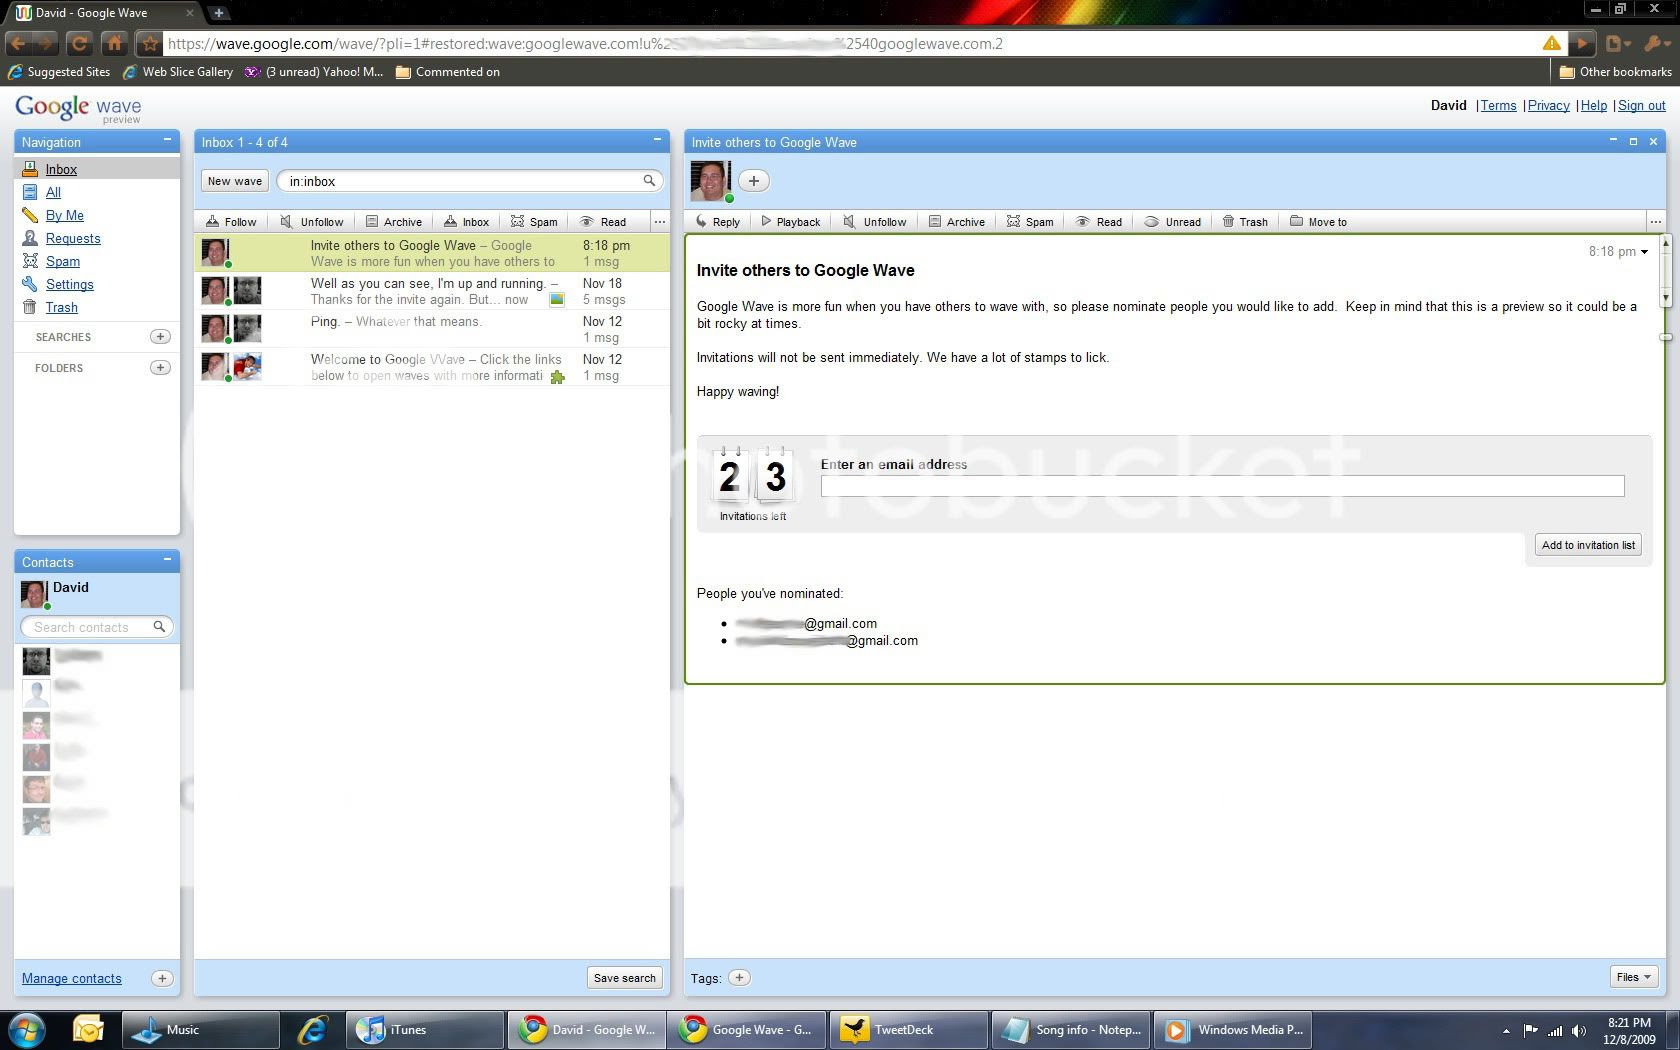Click the Sign out link
Image resolution: width=1680 pixels, height=1050 pixels.
click(x=1642, y=105)
